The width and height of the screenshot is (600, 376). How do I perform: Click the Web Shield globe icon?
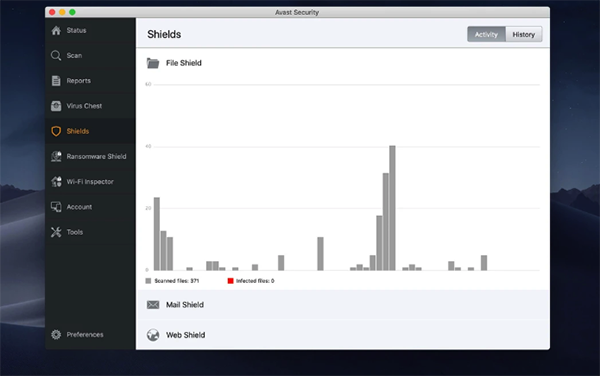[x=153, y=335]
